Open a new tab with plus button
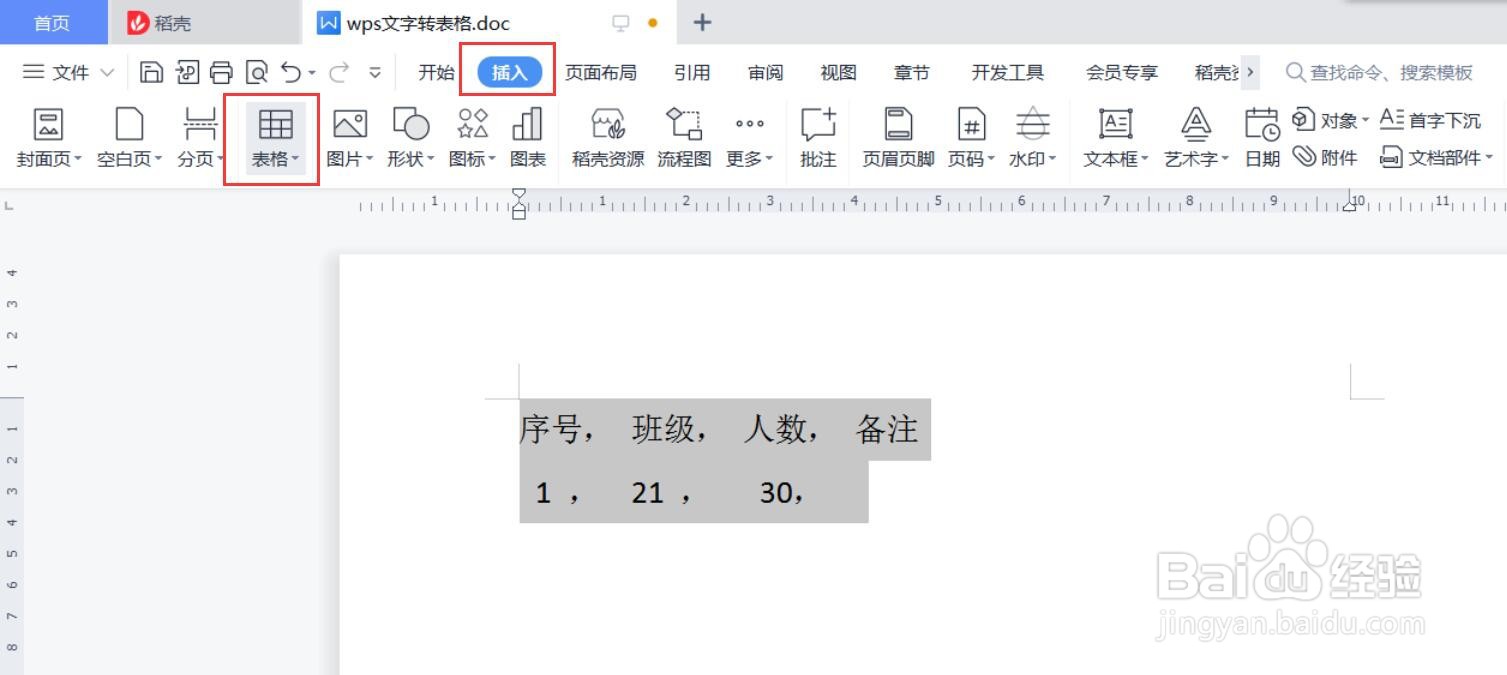 (x=702, y=22)
